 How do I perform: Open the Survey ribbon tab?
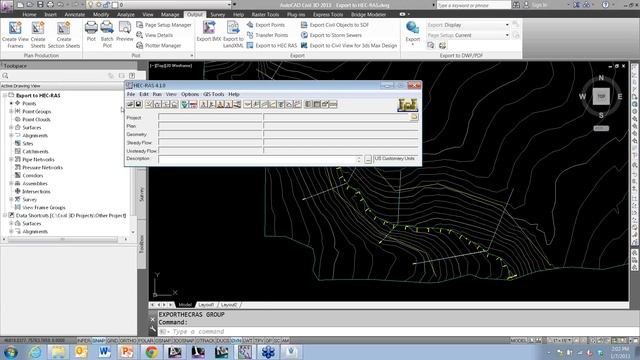point(218,14)
